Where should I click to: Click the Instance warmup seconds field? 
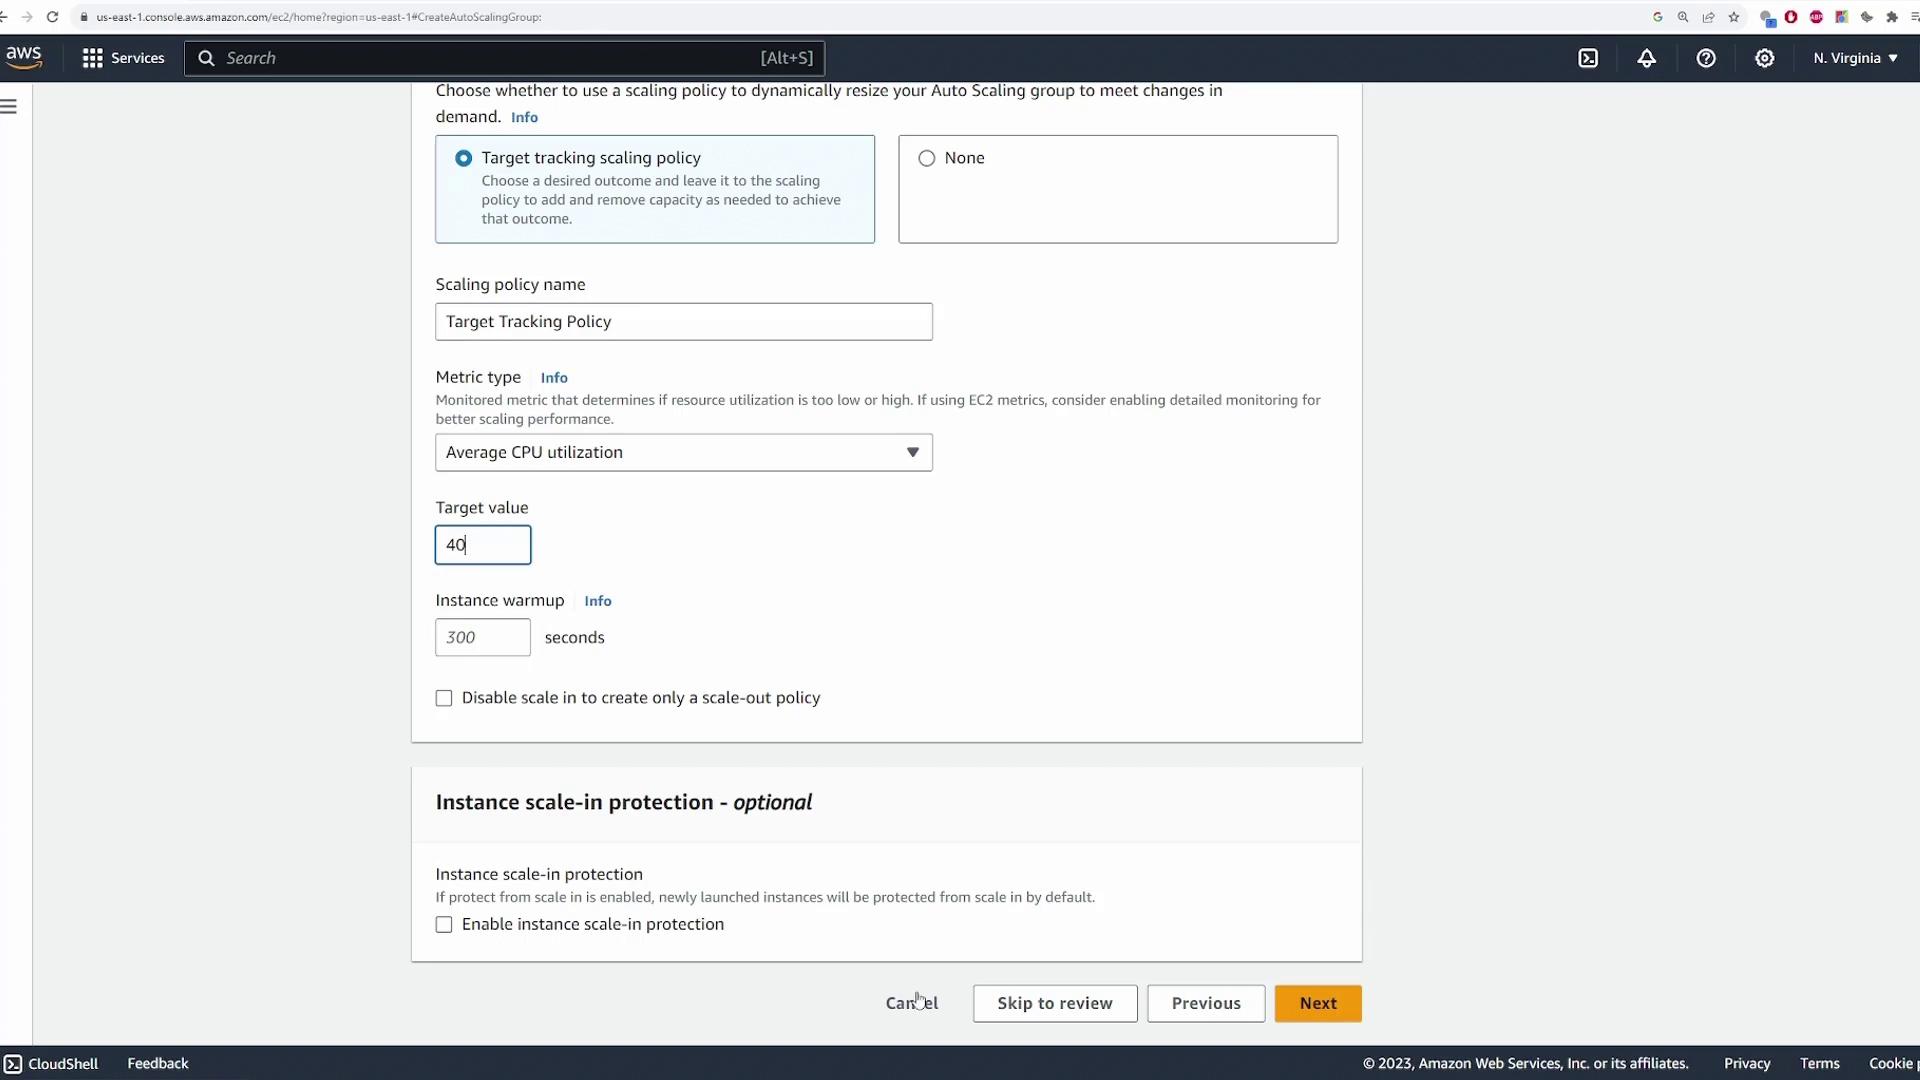(483, 637)
